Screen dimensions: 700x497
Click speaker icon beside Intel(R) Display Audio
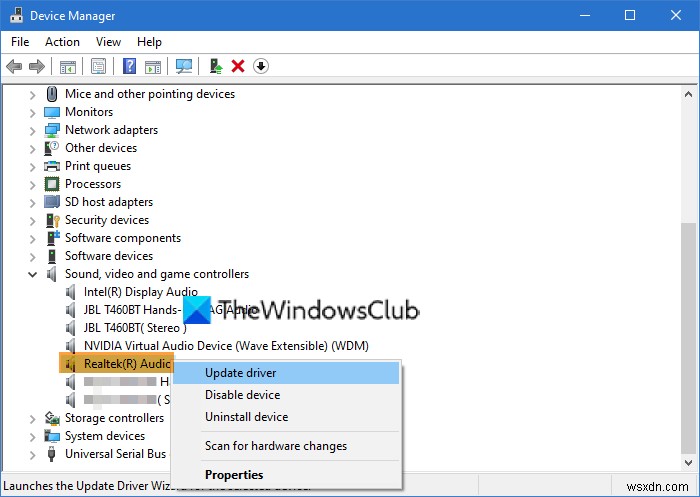(x=71, y=292)
